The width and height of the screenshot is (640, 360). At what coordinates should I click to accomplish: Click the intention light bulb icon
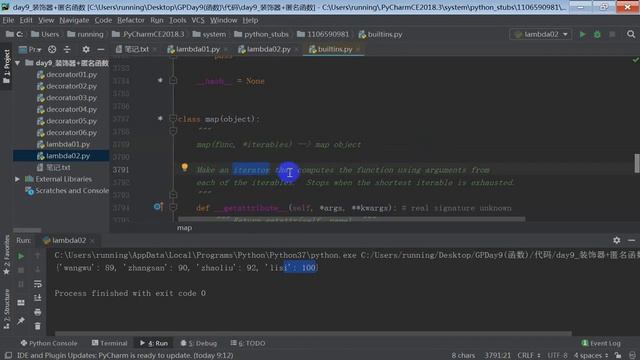coord(184,167)
